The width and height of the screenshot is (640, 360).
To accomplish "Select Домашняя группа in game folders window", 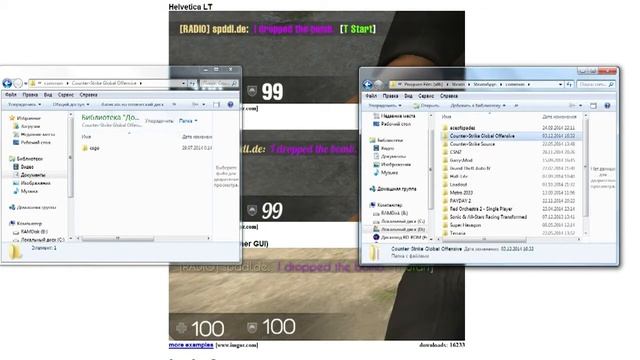I will (393, 189).
